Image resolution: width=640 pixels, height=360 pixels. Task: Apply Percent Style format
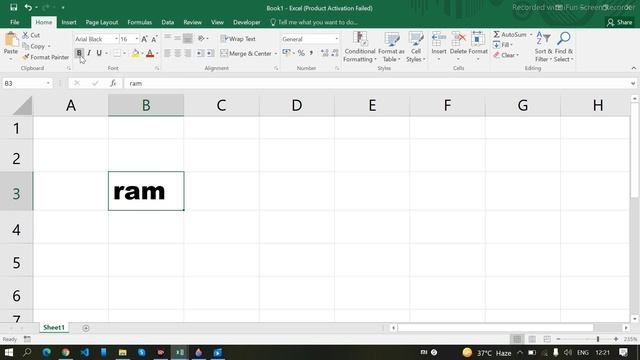[301, 53]
